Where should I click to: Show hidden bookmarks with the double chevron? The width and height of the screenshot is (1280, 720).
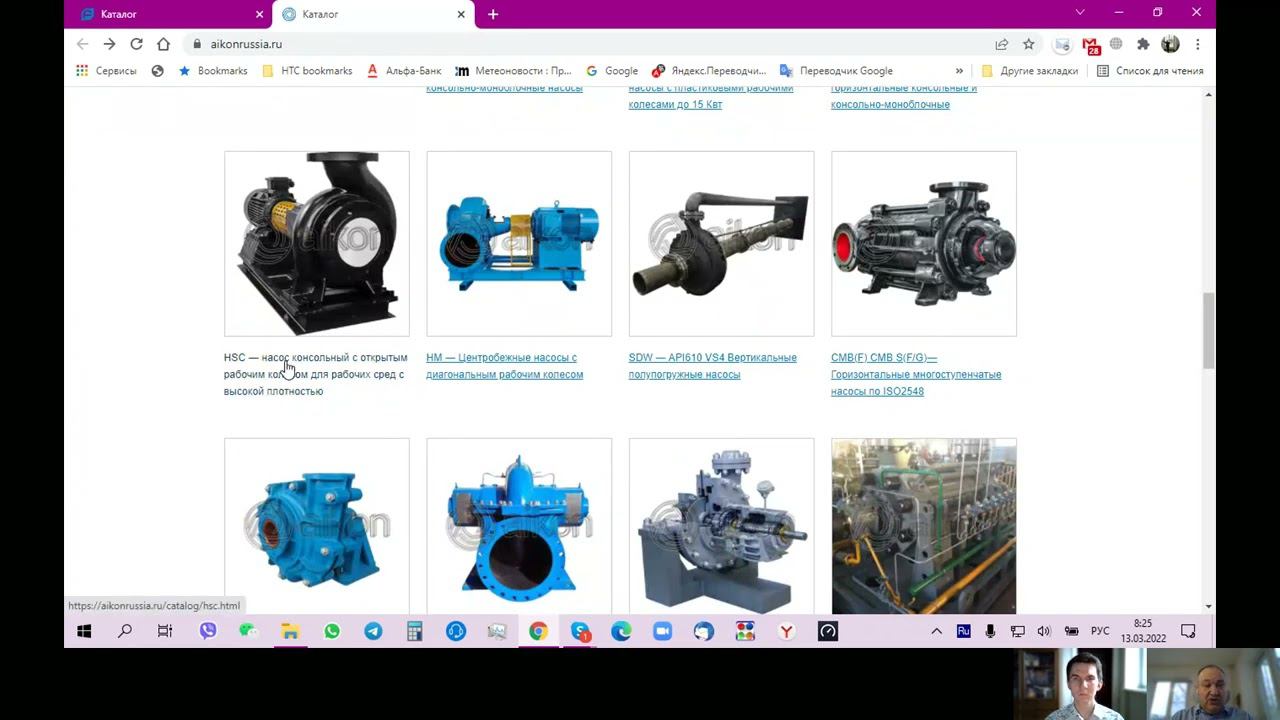(x=959, y=71)
